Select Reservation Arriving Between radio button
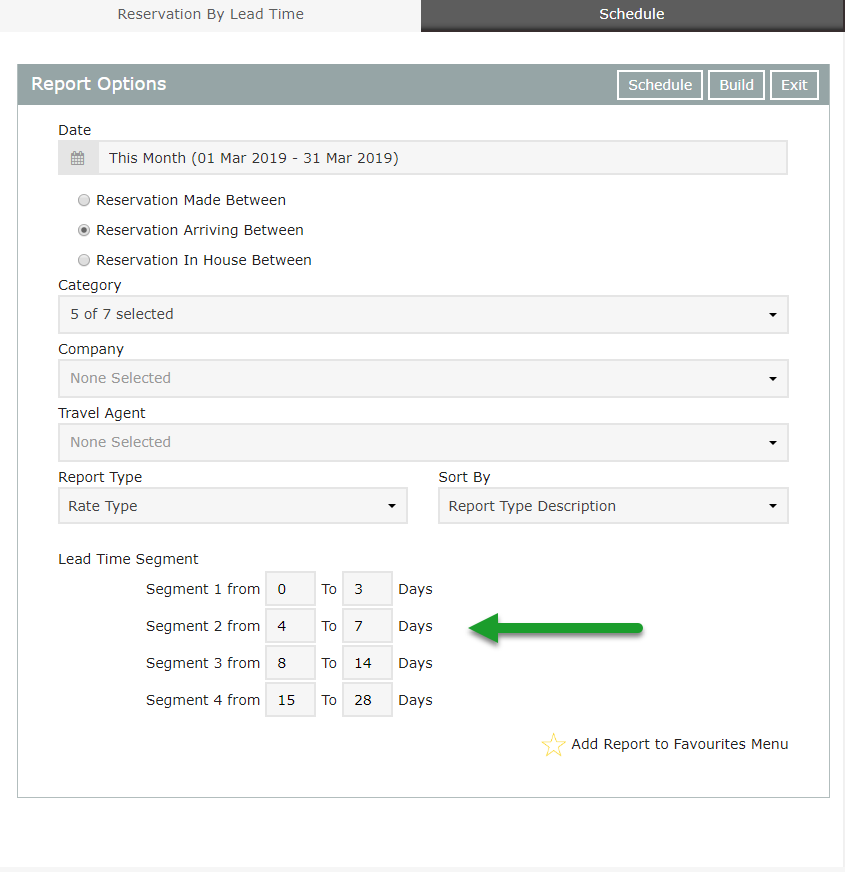 pos(83,230)
